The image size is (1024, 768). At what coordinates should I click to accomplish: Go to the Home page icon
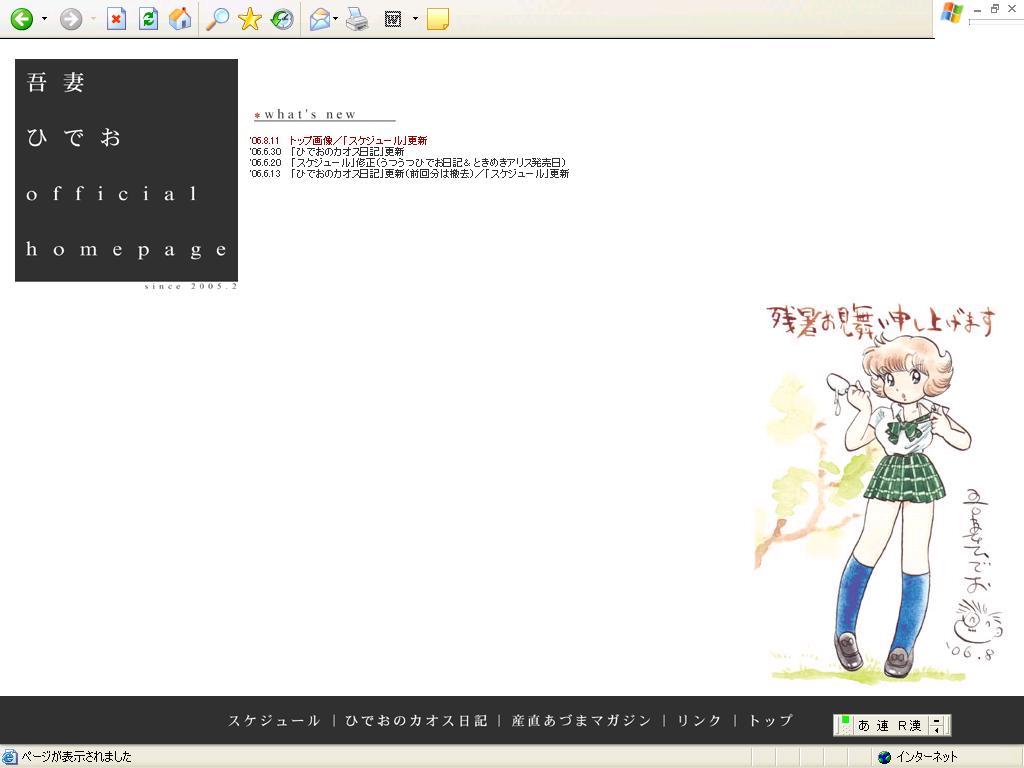pyautogui.click(x=180, y=19)
